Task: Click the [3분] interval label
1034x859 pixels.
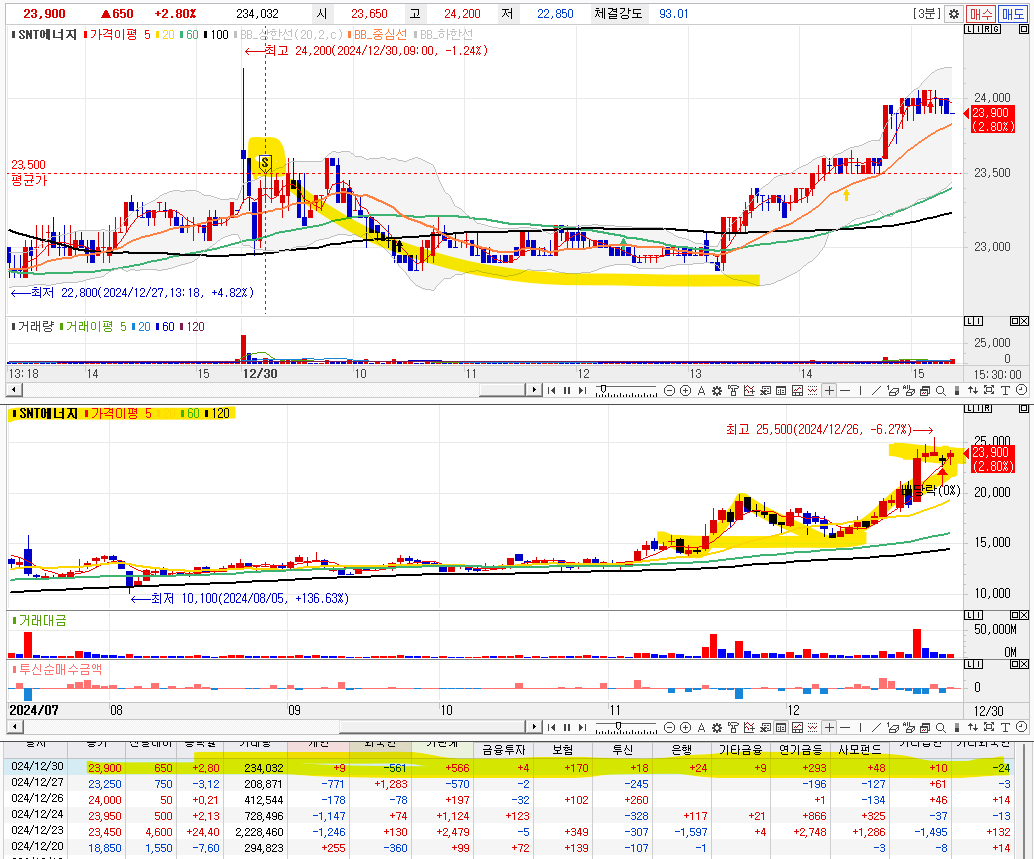Action: click(x=927, y=14)
